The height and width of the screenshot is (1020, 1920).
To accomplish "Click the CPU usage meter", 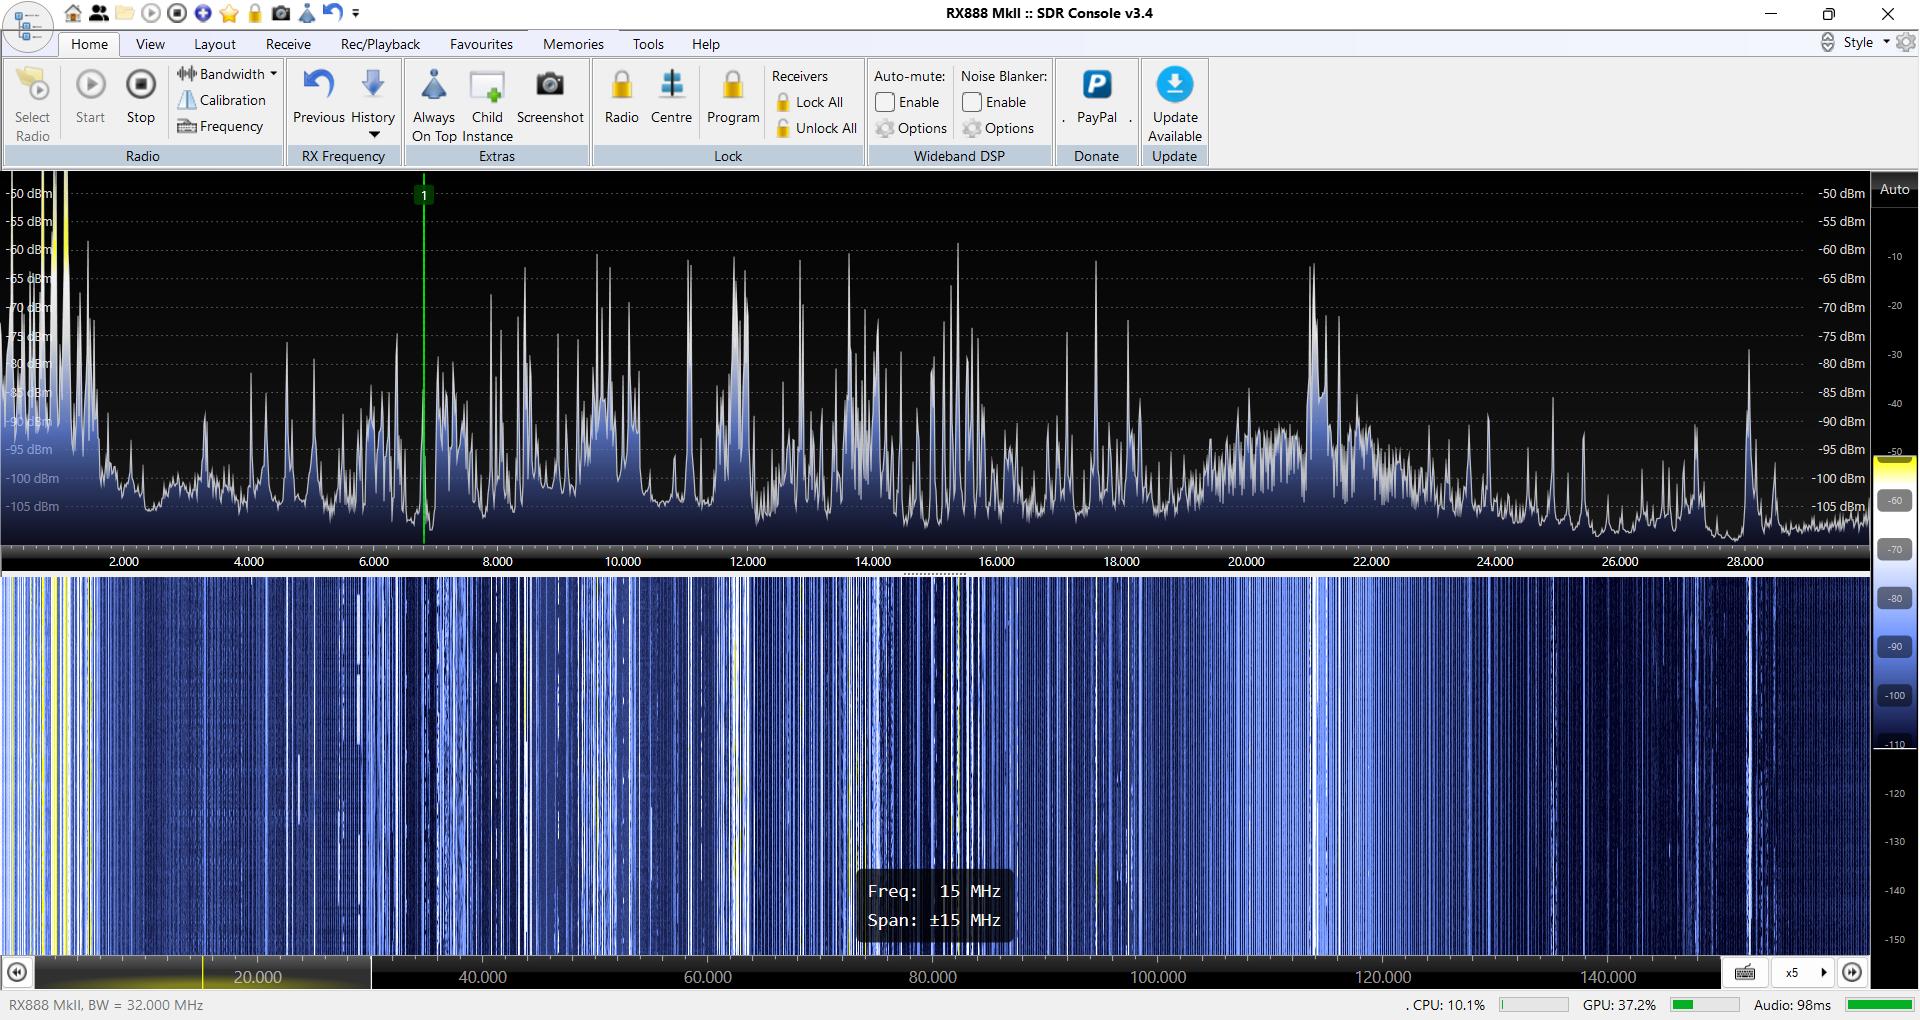I will (1533, 1005).
